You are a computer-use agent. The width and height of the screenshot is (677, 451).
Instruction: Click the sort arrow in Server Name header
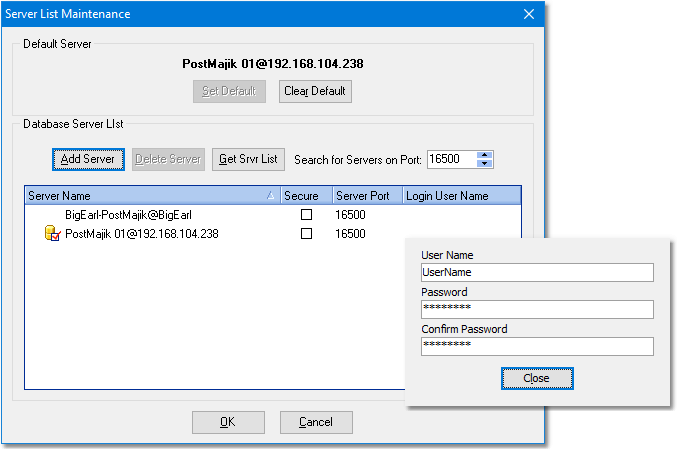(x=271, y=196)
